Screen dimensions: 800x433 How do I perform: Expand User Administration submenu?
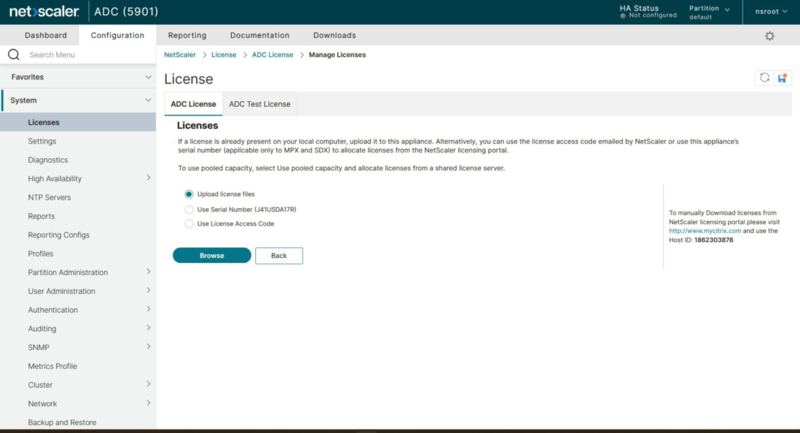coord(148,291)
